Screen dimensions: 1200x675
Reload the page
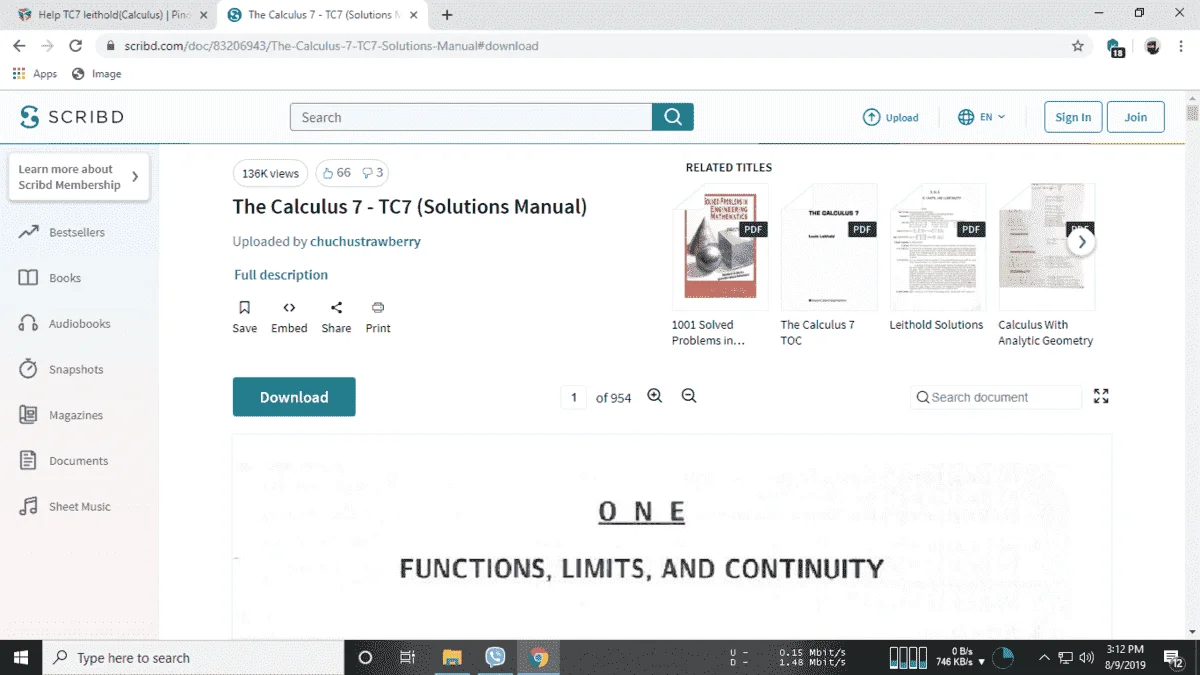pos(75,46)
